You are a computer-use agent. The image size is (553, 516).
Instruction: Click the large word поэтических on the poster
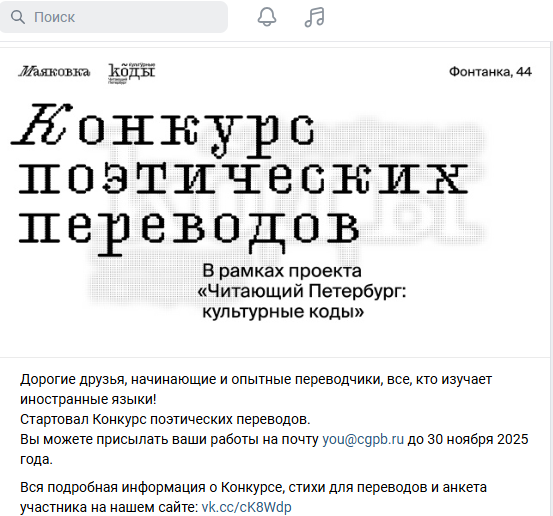coord(243,178)
